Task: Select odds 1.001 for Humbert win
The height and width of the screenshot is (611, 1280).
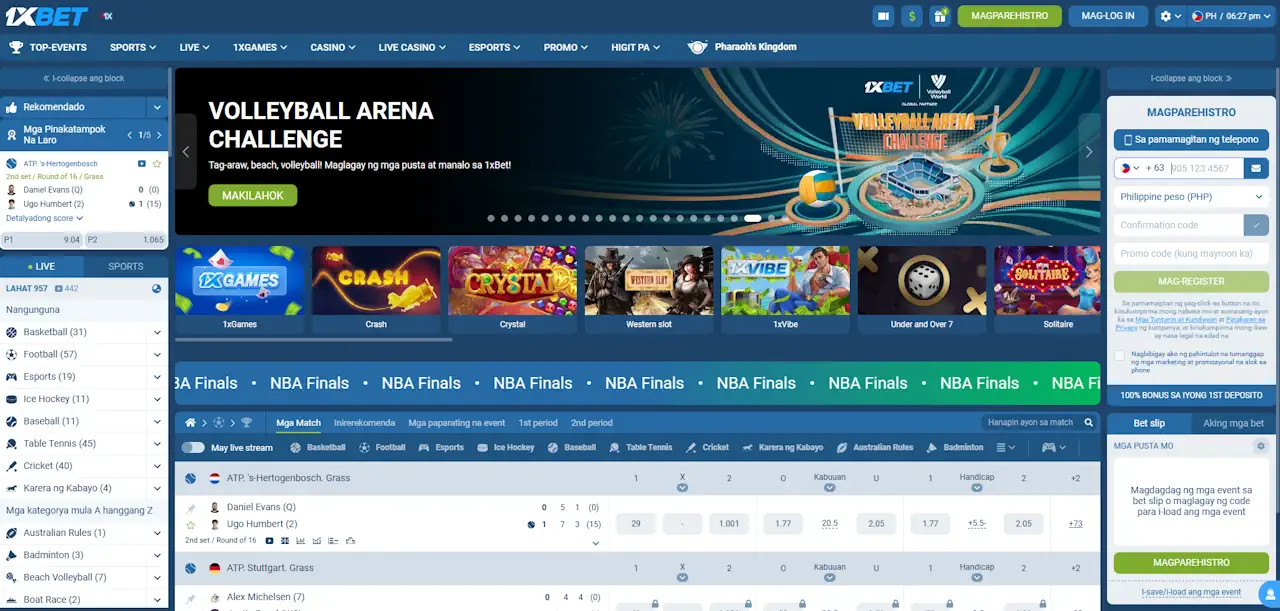Action: [729, 523]
